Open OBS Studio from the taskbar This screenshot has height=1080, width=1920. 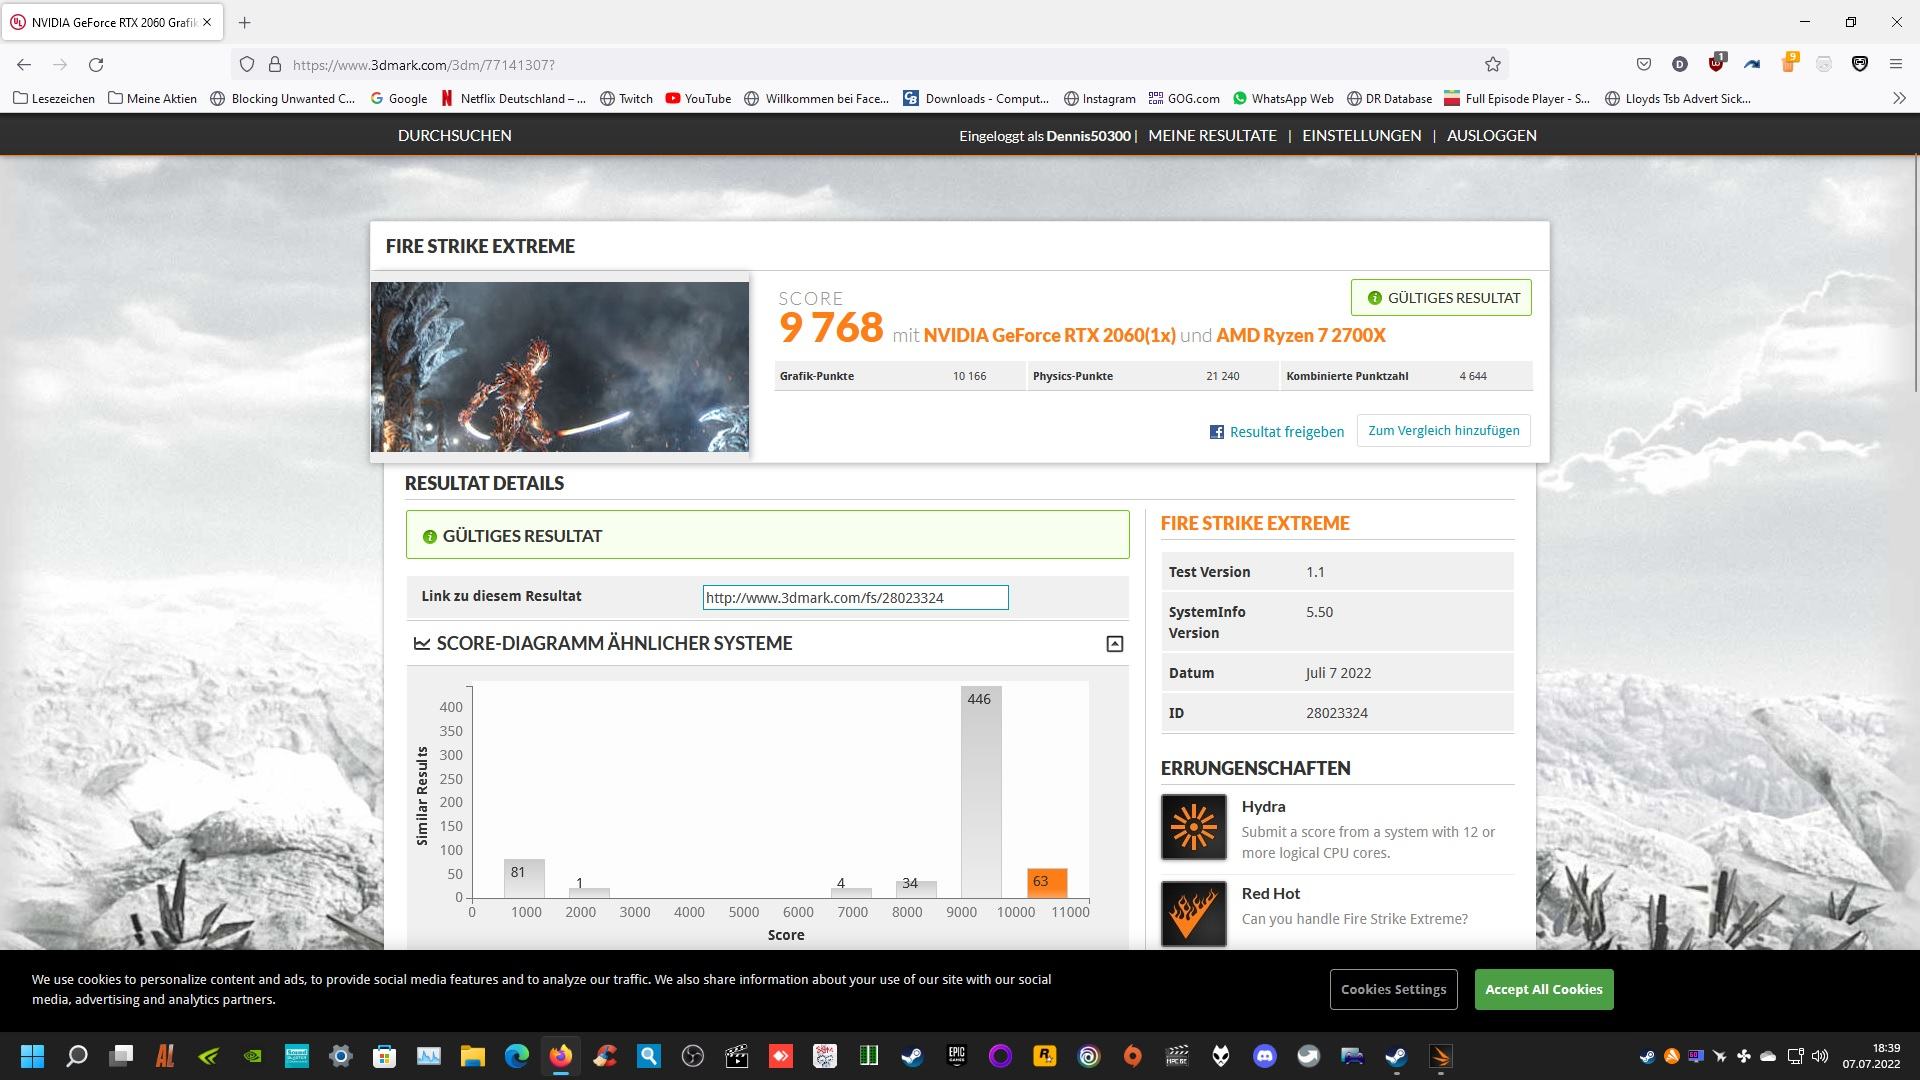pos(692,1056)
